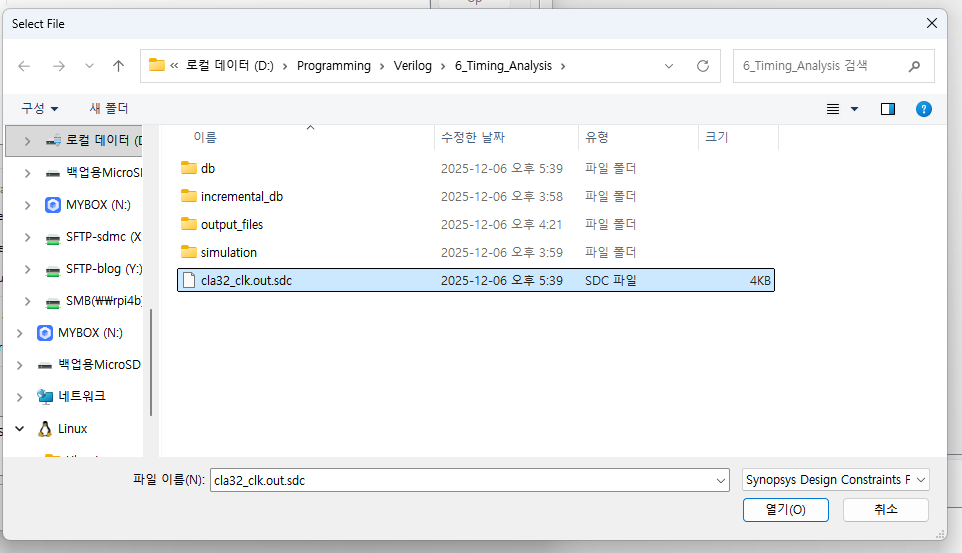The width and height of the screenshot is (962, 553).
Task: Select Verilog in the address path
Action: point(412,66)
